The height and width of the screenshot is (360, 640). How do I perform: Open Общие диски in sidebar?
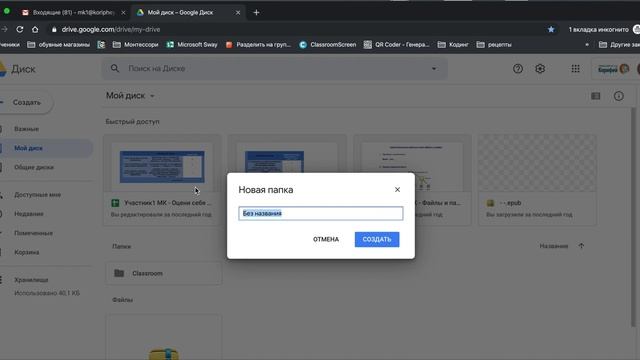click(34, 167)
